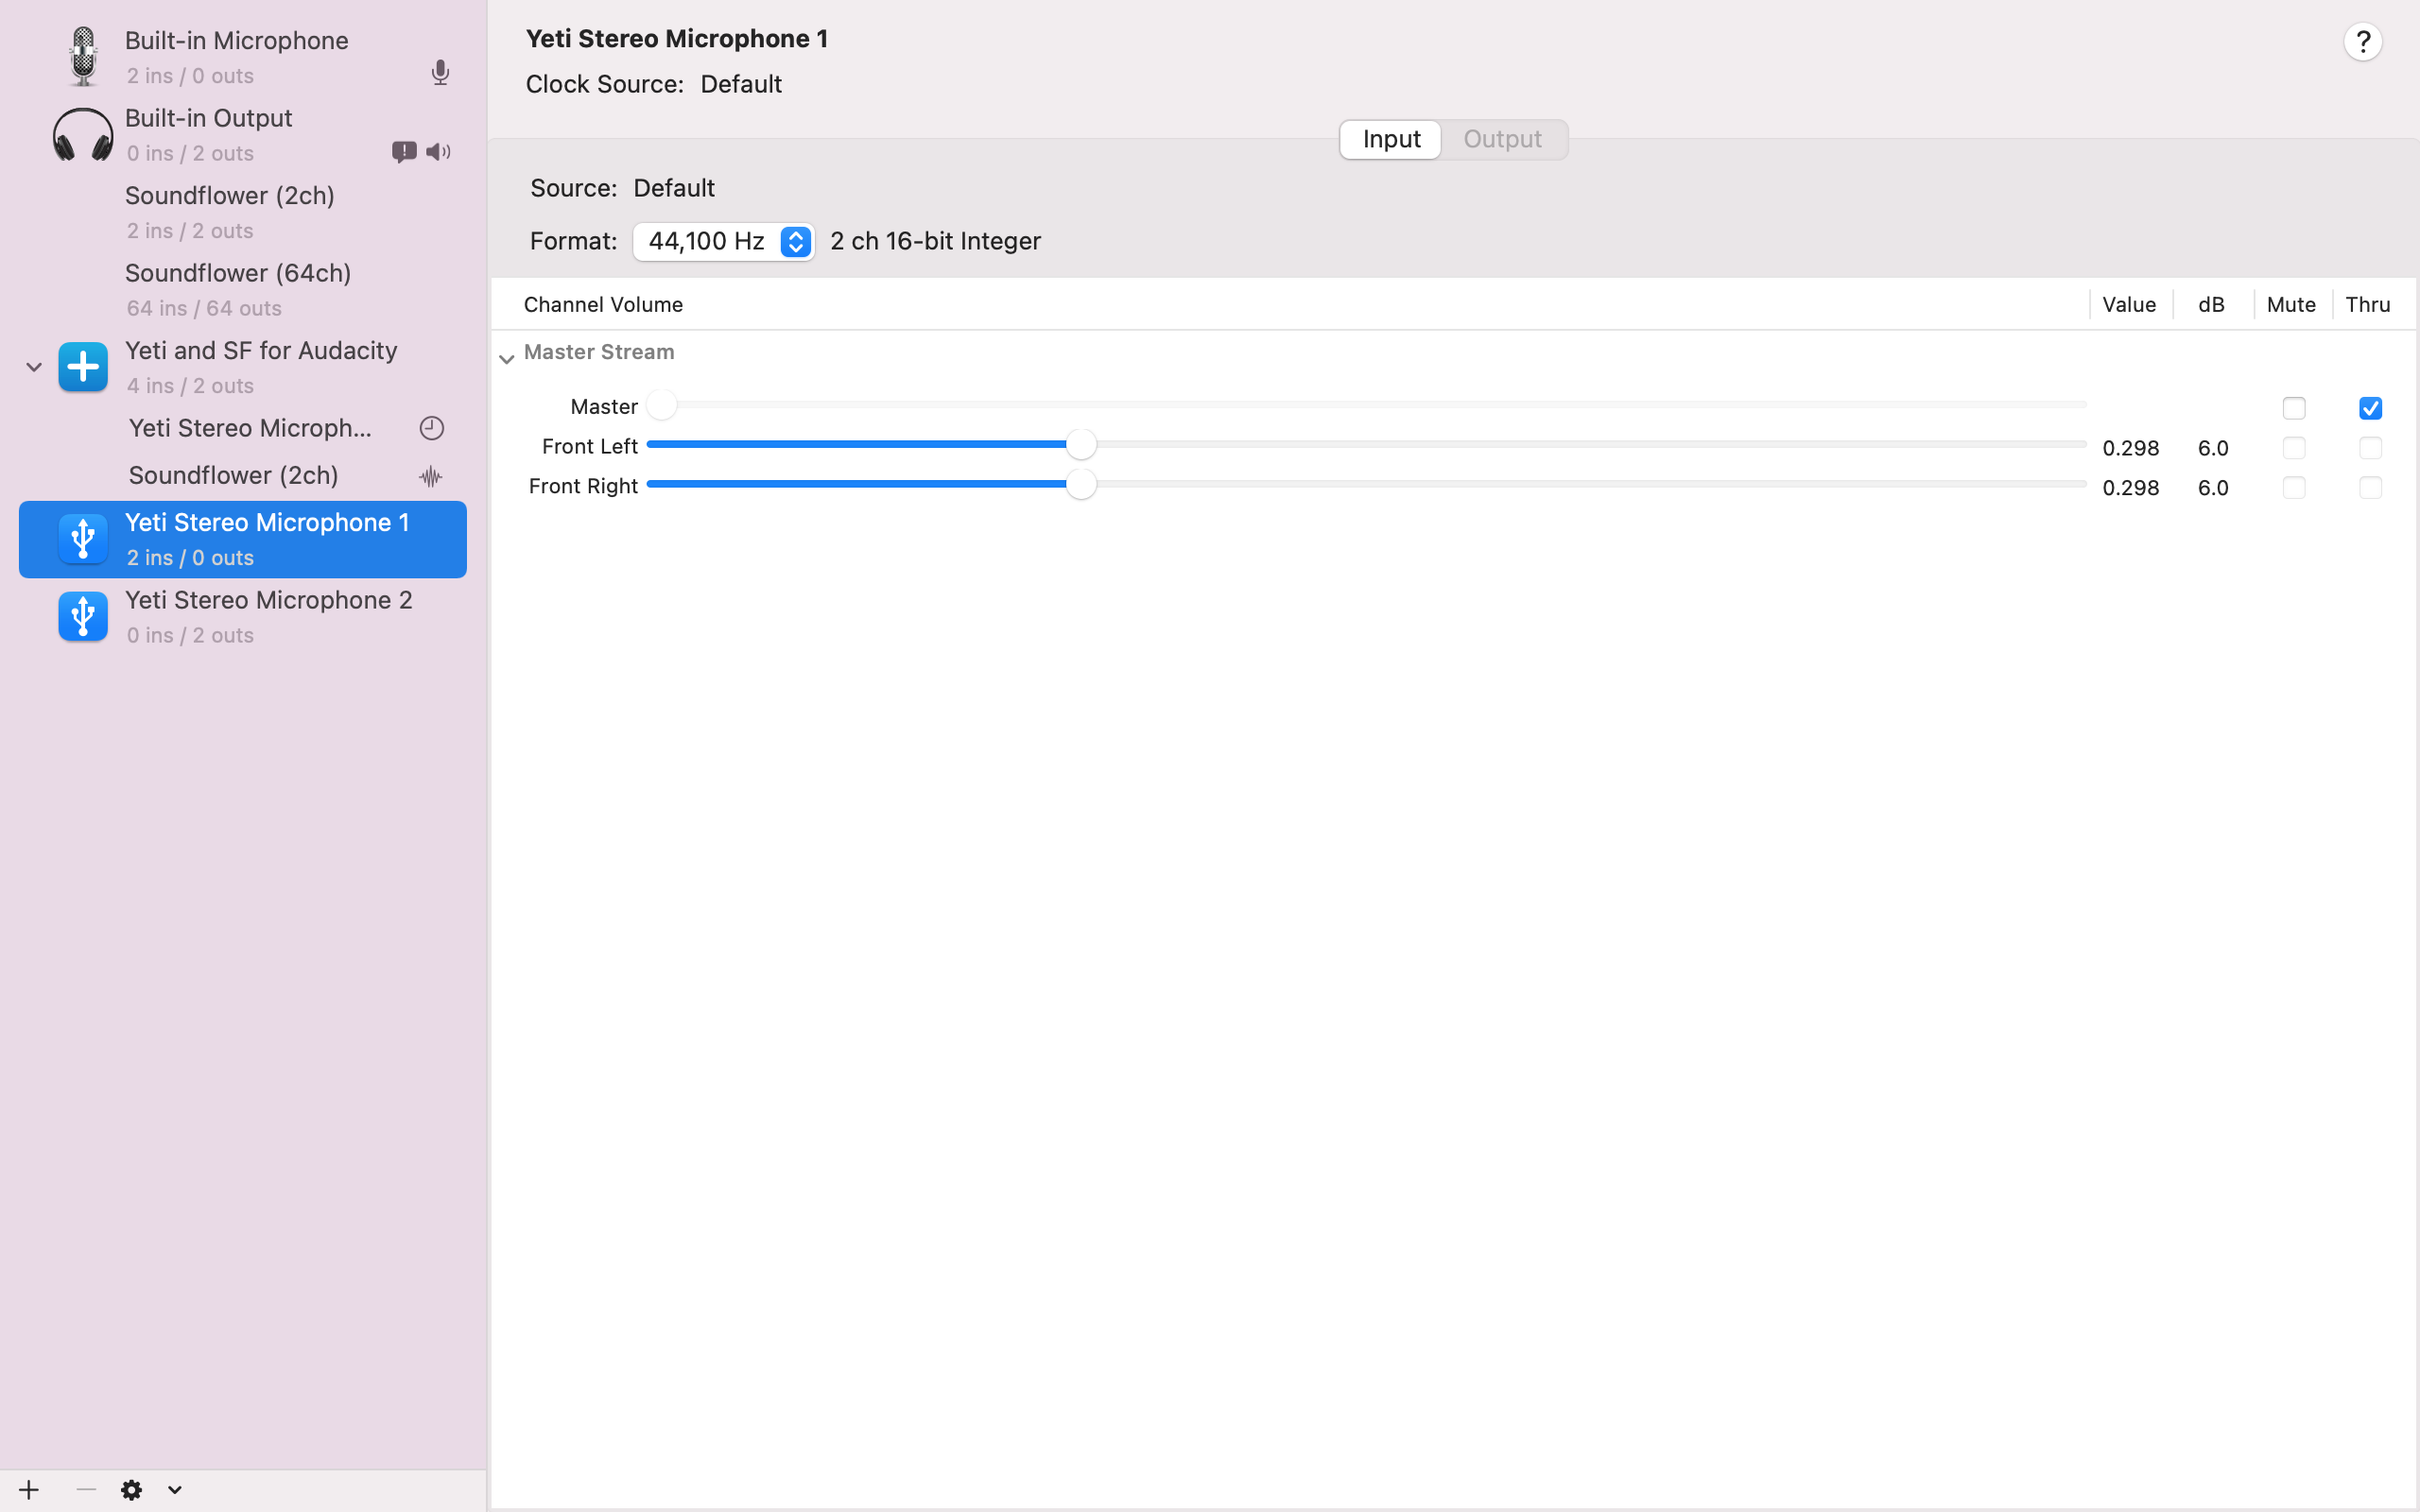Click the Front Right volume slider knob
Screen dimensions: 2420x1512
point(1081,485)
